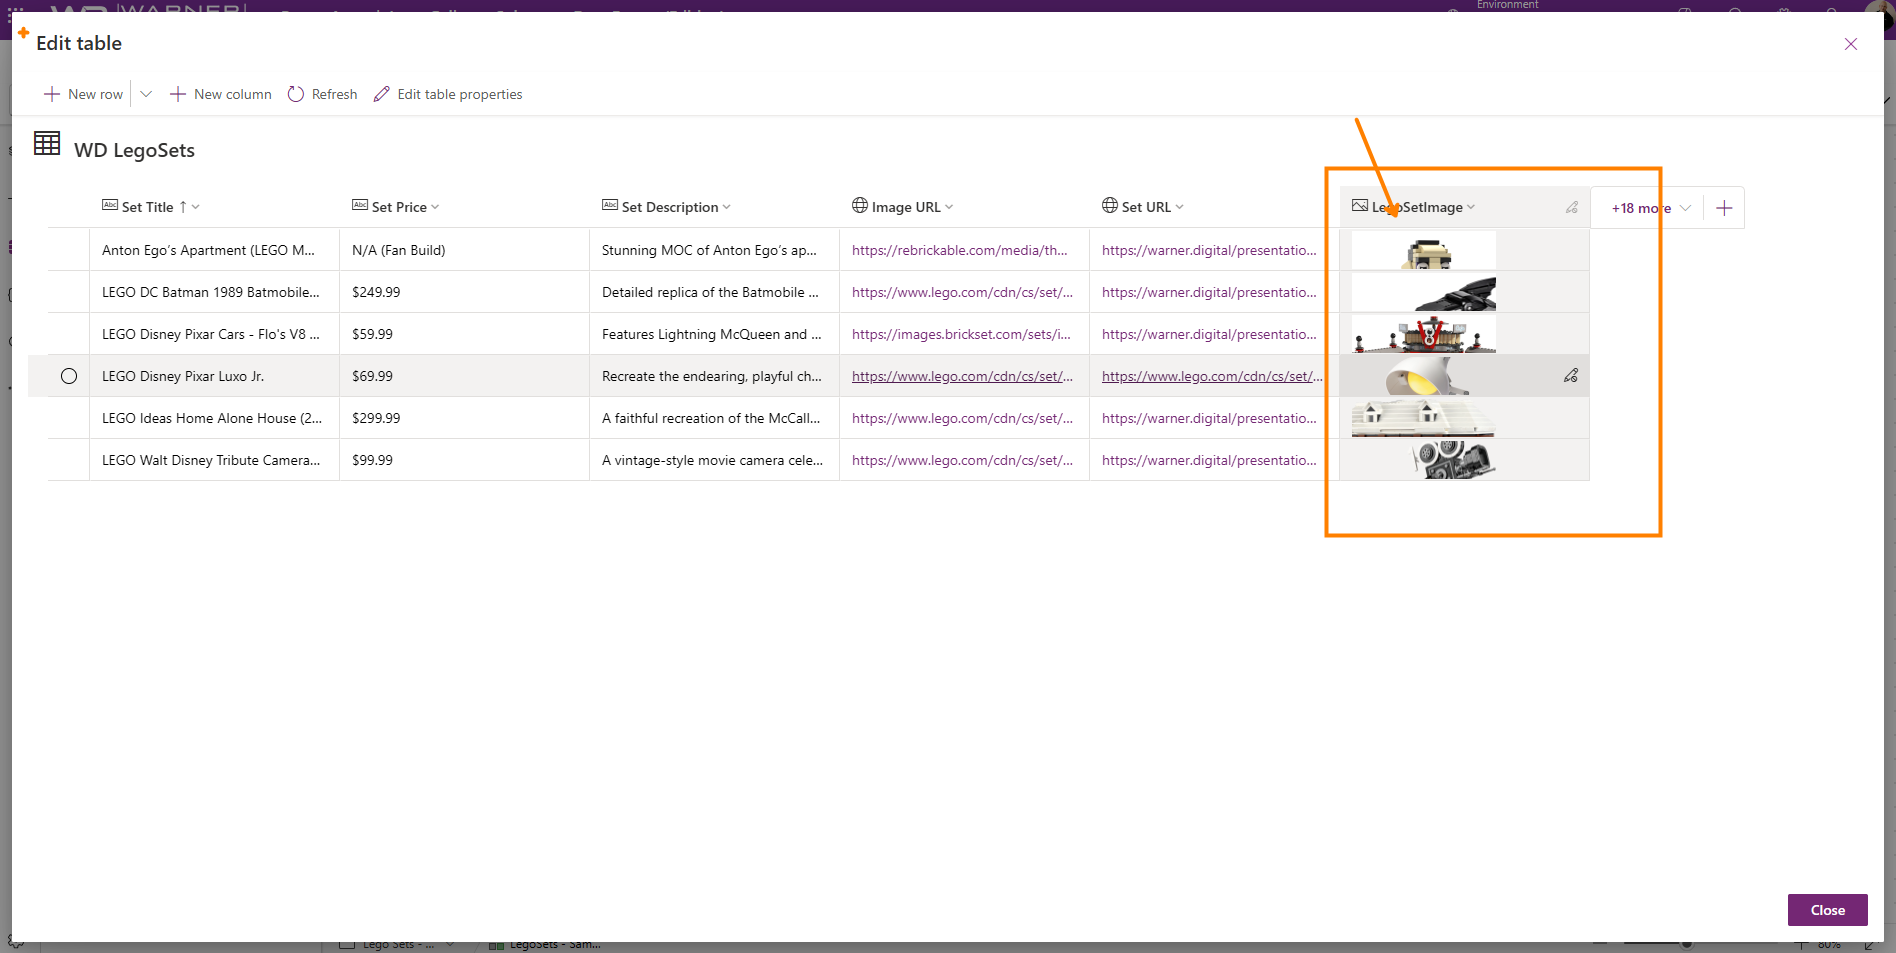1896x953 pixels.
Task: Select cell 'Anton Ego's Apartment (LEGO M...'
Action: 214,250
